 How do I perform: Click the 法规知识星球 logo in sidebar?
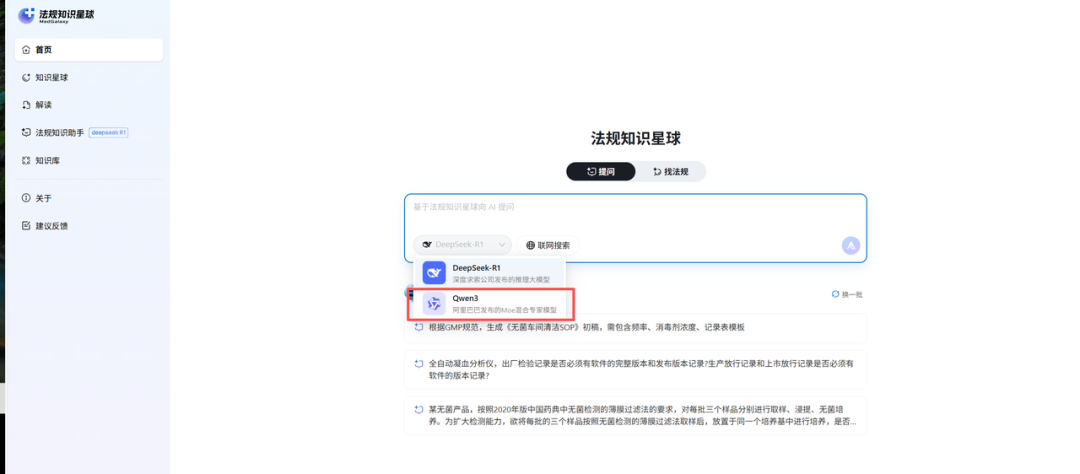click(56, 15)
